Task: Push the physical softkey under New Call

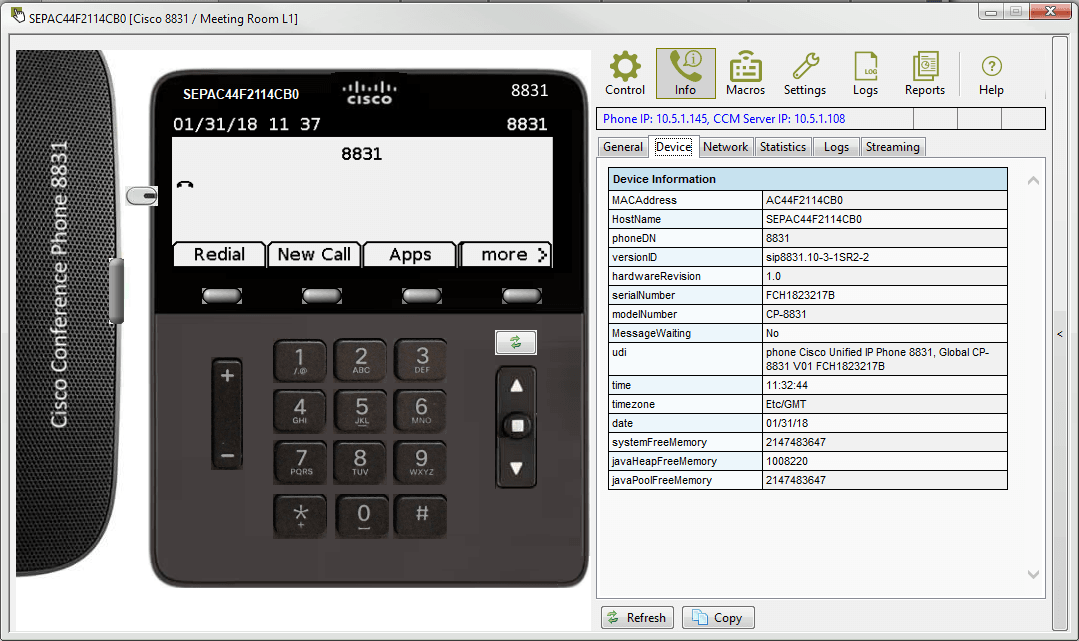Action: coord(321,296)
